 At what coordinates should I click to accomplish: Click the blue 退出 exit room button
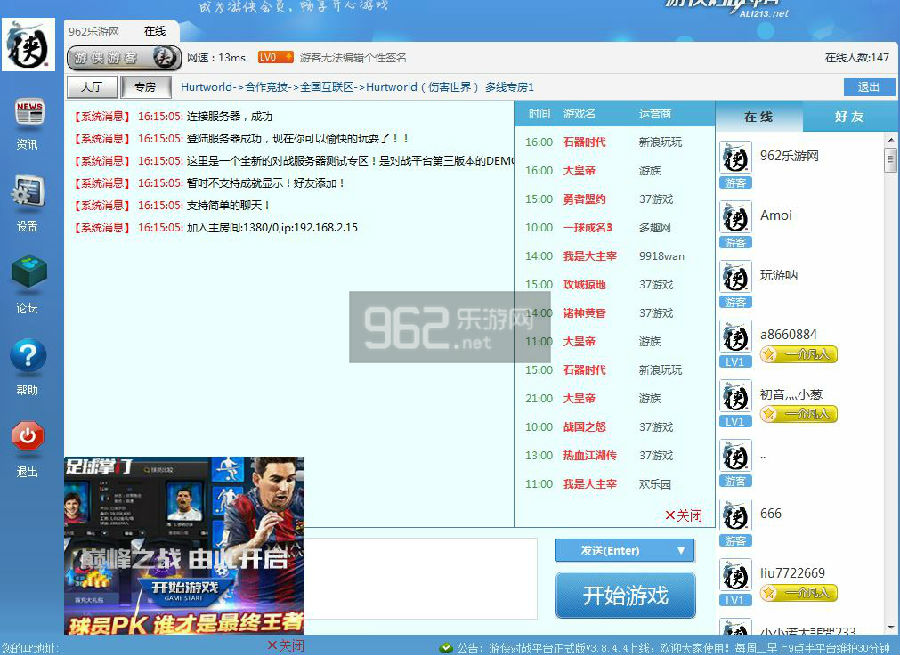coord(869,87)
